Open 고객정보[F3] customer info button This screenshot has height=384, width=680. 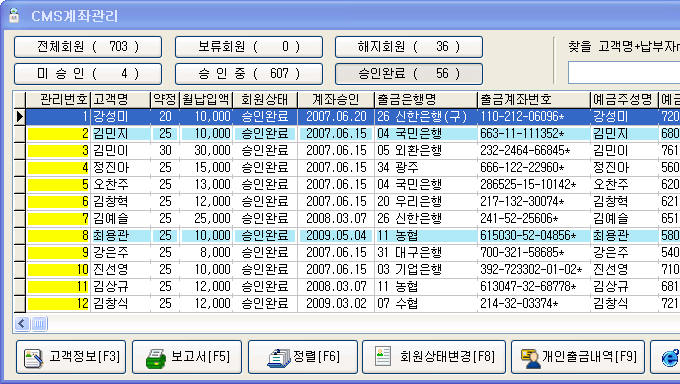click(71, 357)
